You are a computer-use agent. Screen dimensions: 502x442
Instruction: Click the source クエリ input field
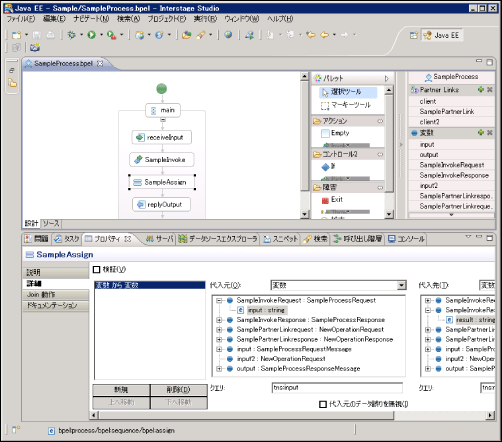pos(337,388)
